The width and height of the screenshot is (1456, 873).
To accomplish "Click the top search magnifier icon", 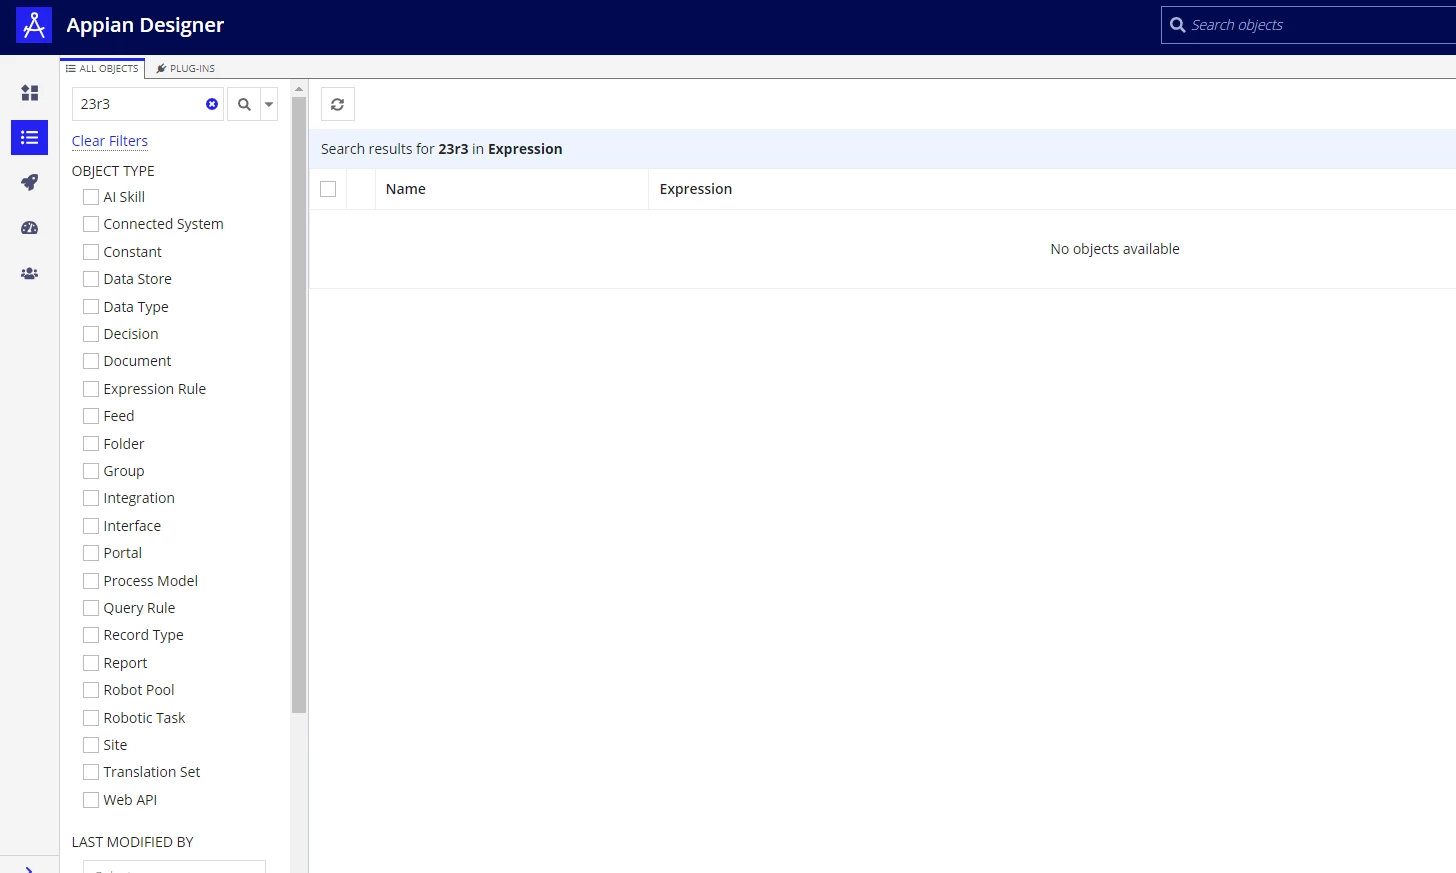I will pyautogui.click(x=1178, y=25).
